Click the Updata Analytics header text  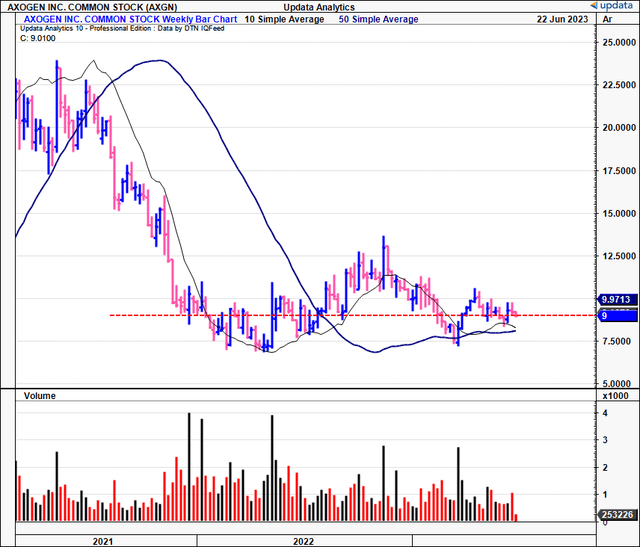coord(319,7)
